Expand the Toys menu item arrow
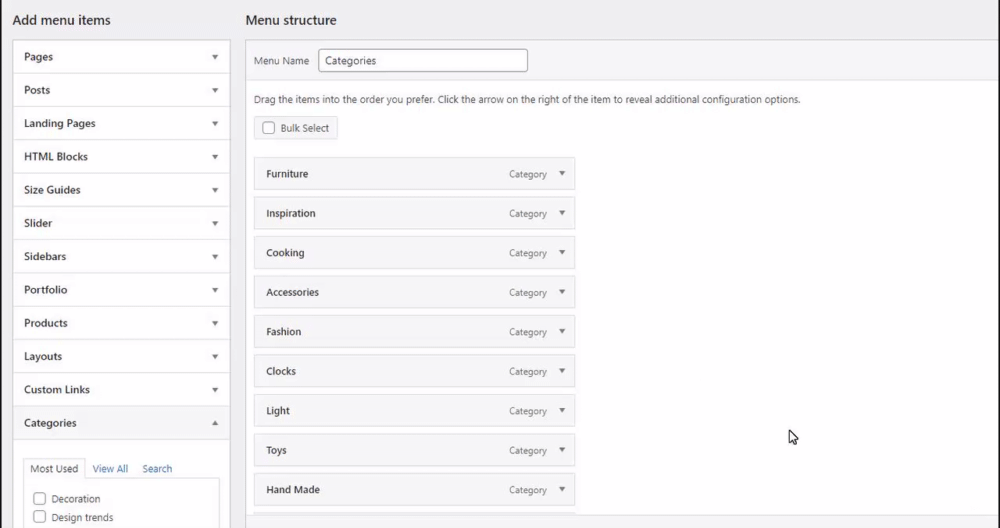 562,450
